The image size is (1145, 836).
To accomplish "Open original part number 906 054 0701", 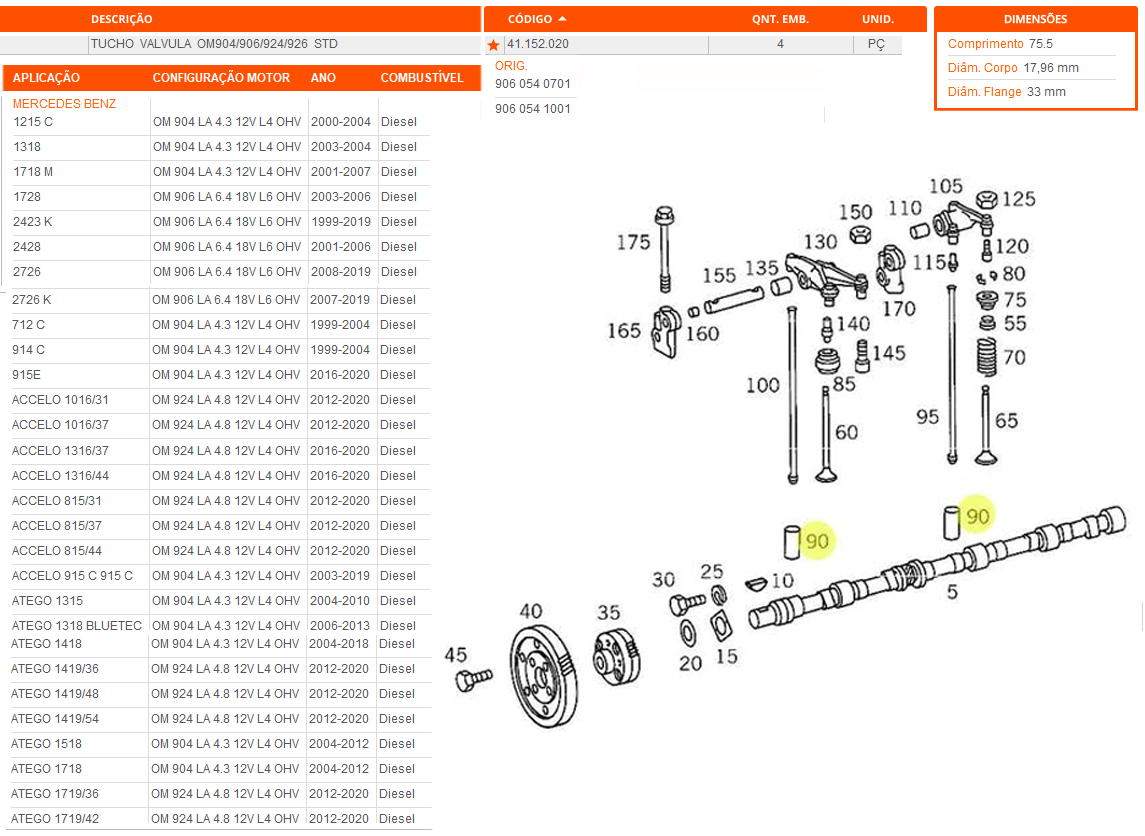I will coord(533,84).
